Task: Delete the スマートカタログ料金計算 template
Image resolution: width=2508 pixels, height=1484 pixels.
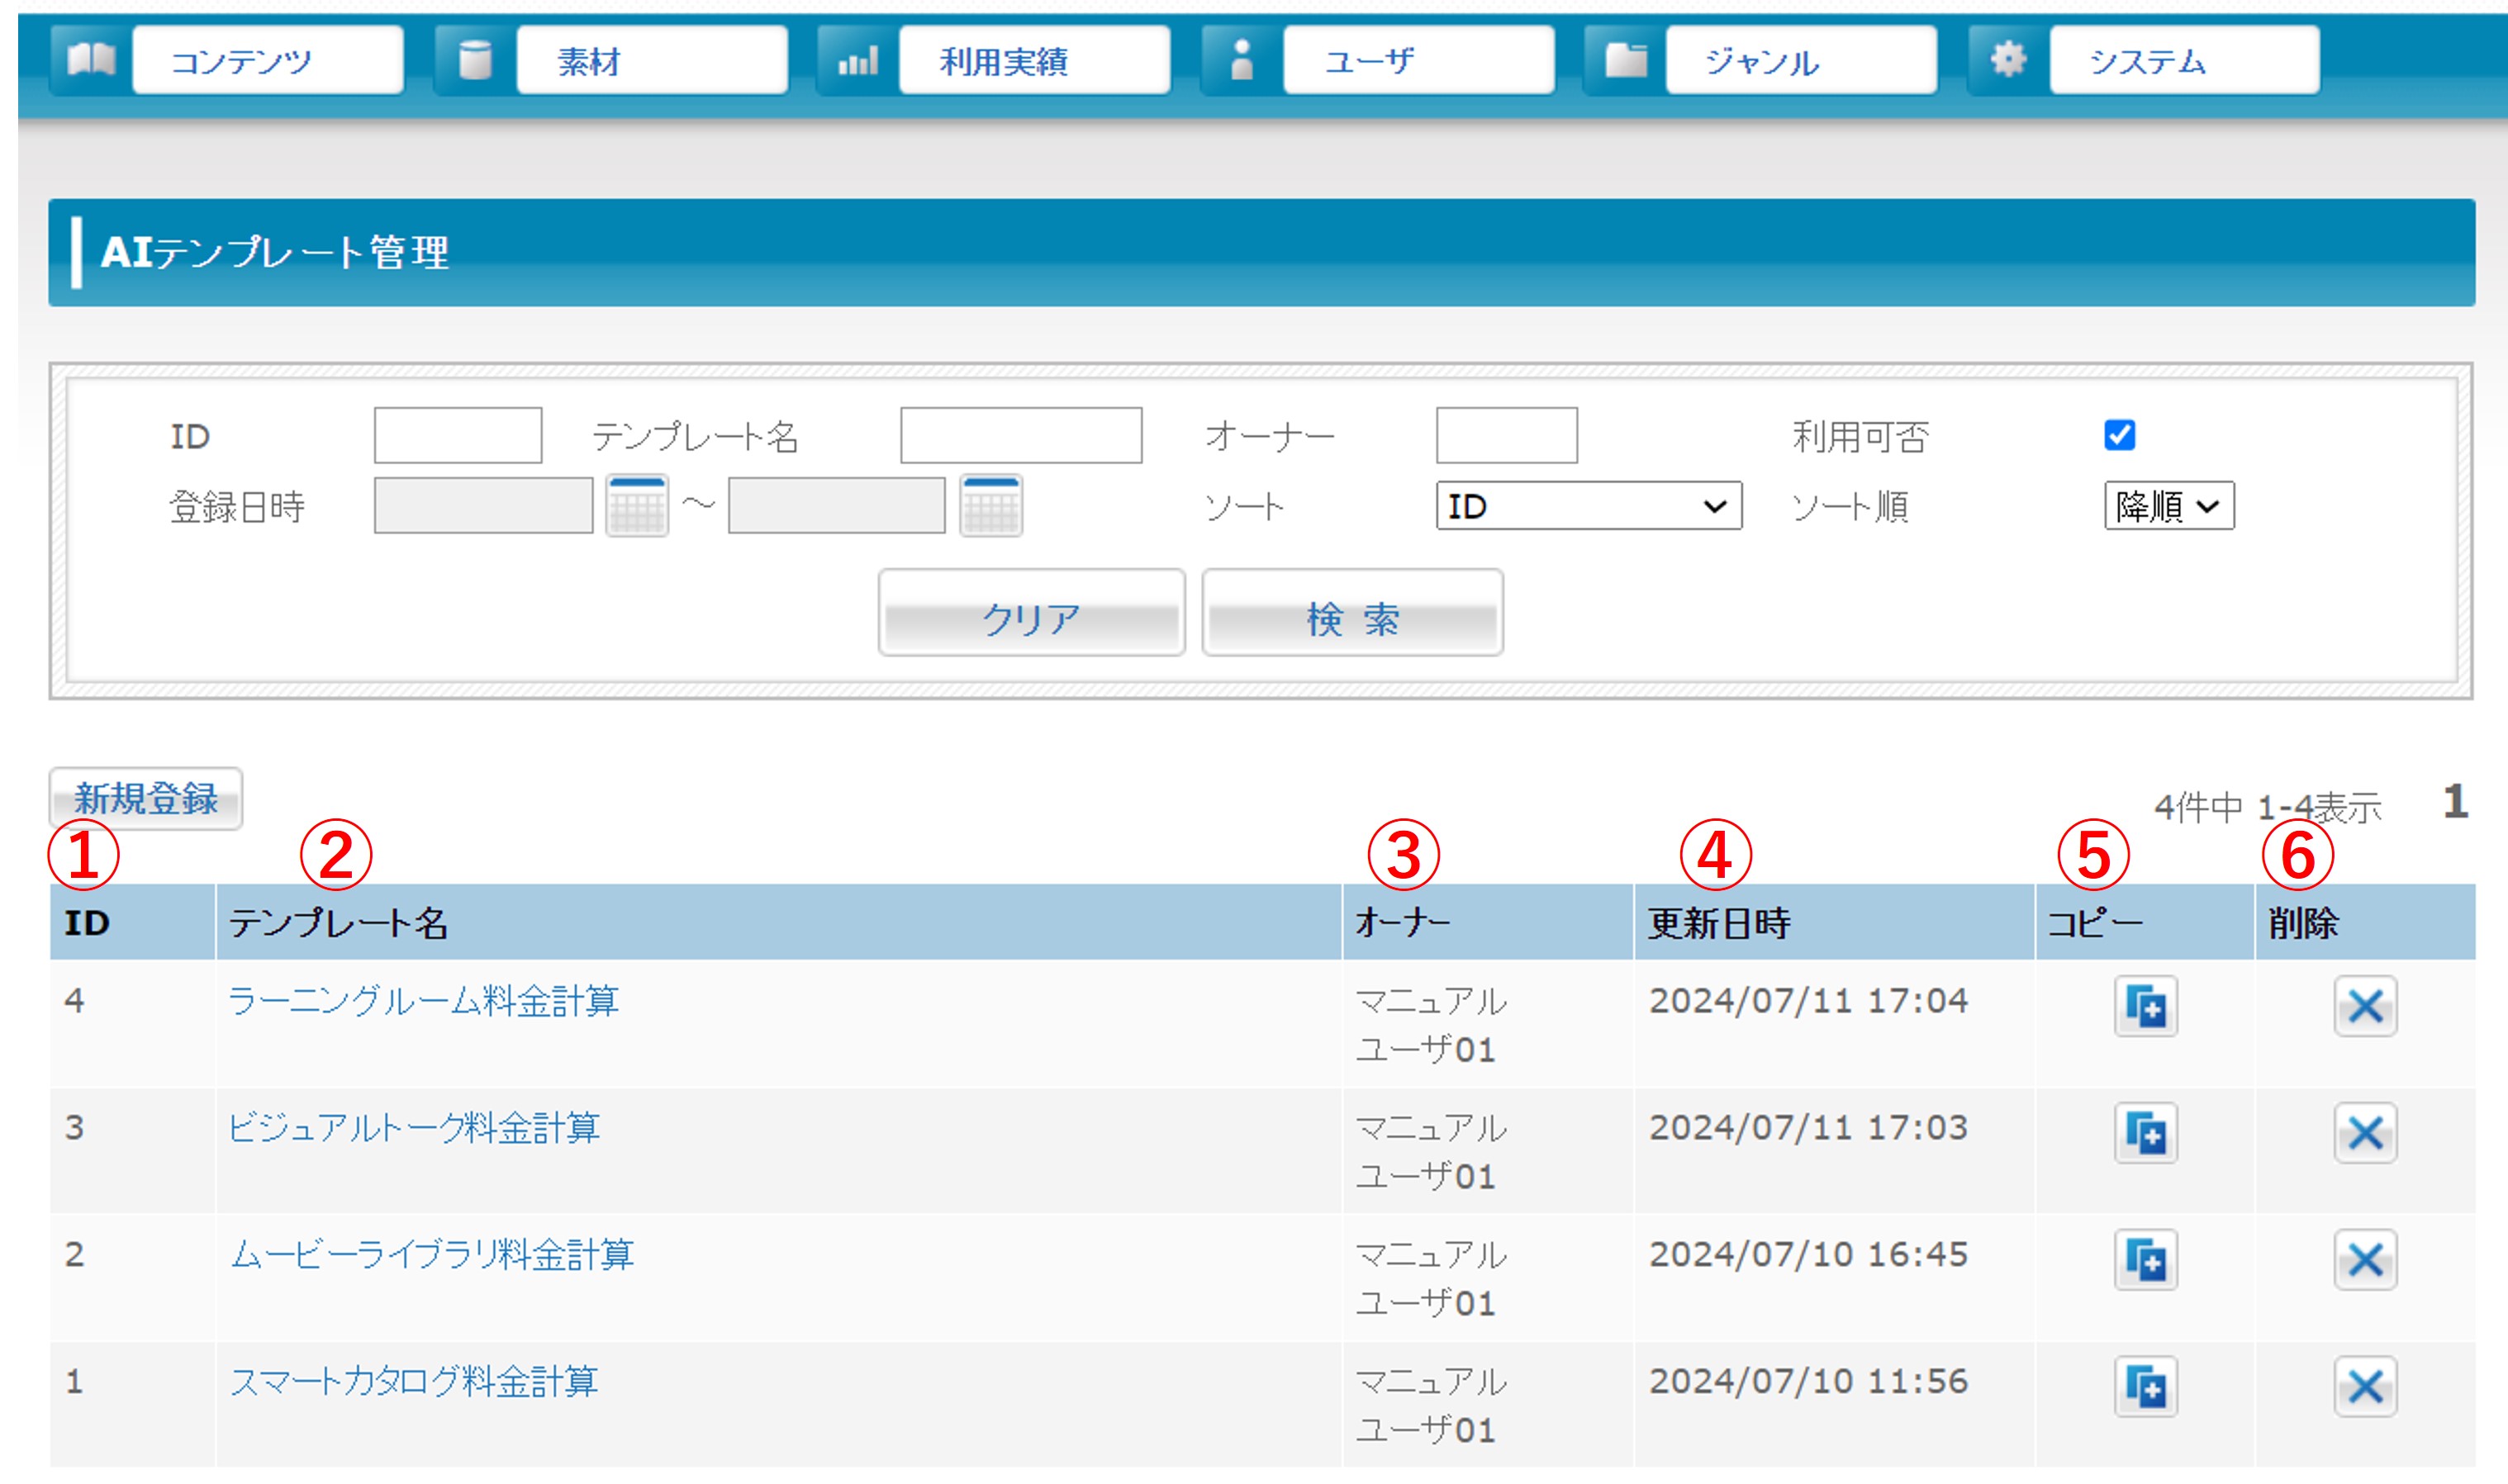Action: click(x=2365, y=1387)
